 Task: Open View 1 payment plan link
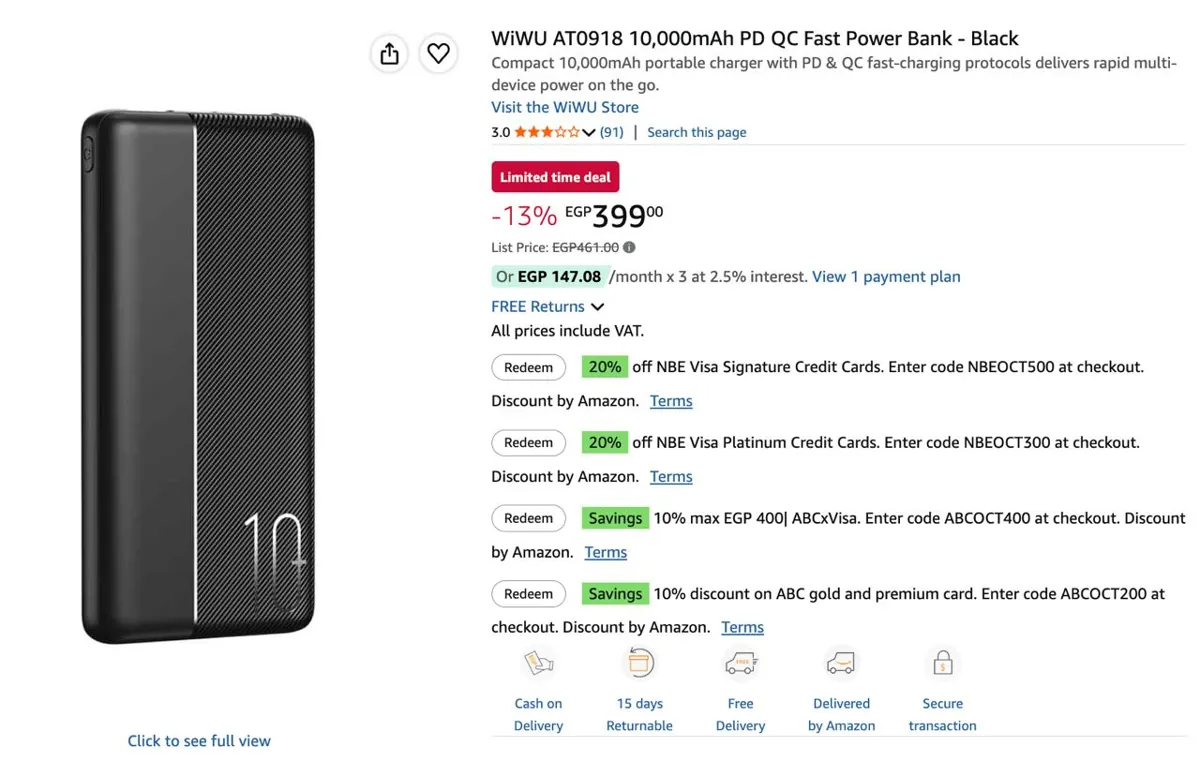click(x=886, y=277)
